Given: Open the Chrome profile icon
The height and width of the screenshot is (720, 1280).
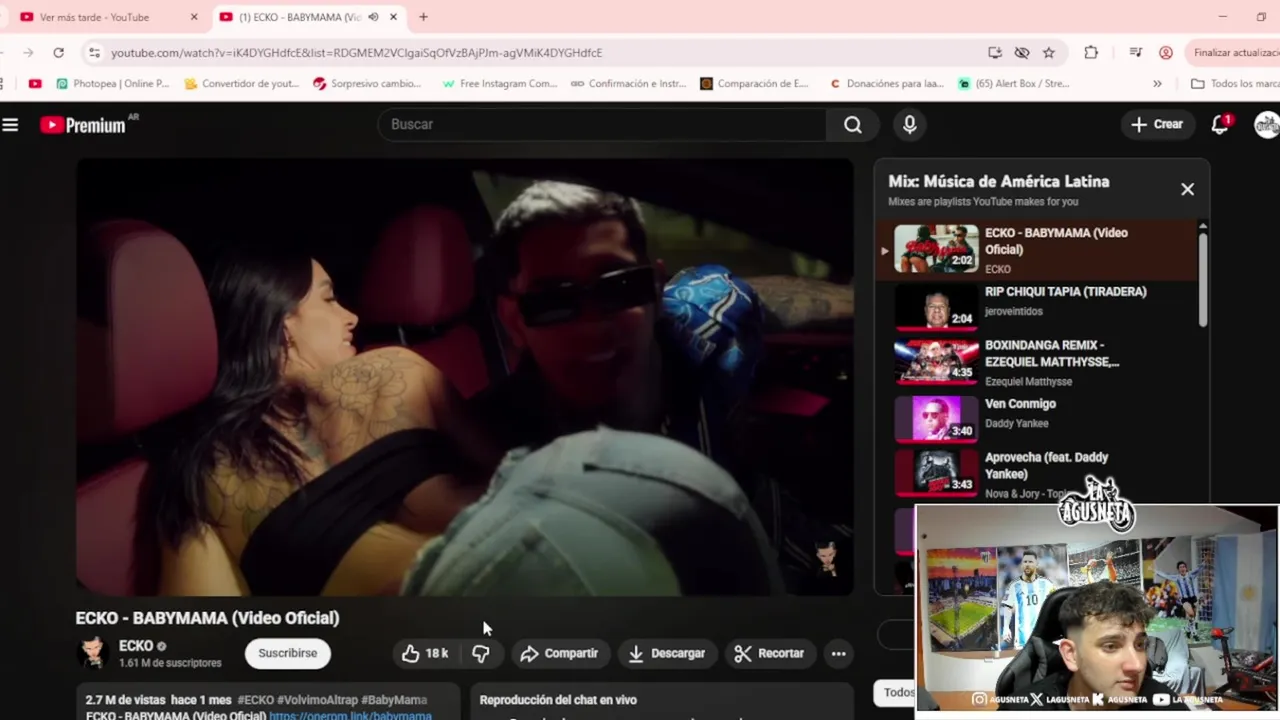Looking at the screenshot, I should pyautogui.click(x=1166, y=53).
